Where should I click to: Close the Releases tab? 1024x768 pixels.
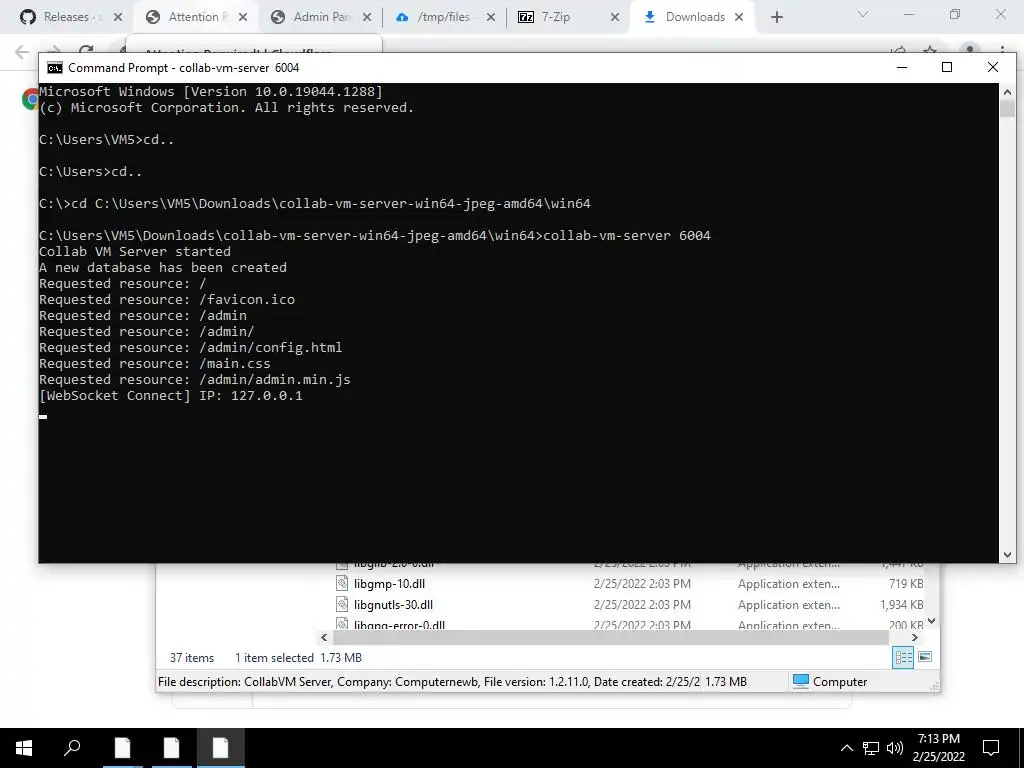click(x=118, y=17)
